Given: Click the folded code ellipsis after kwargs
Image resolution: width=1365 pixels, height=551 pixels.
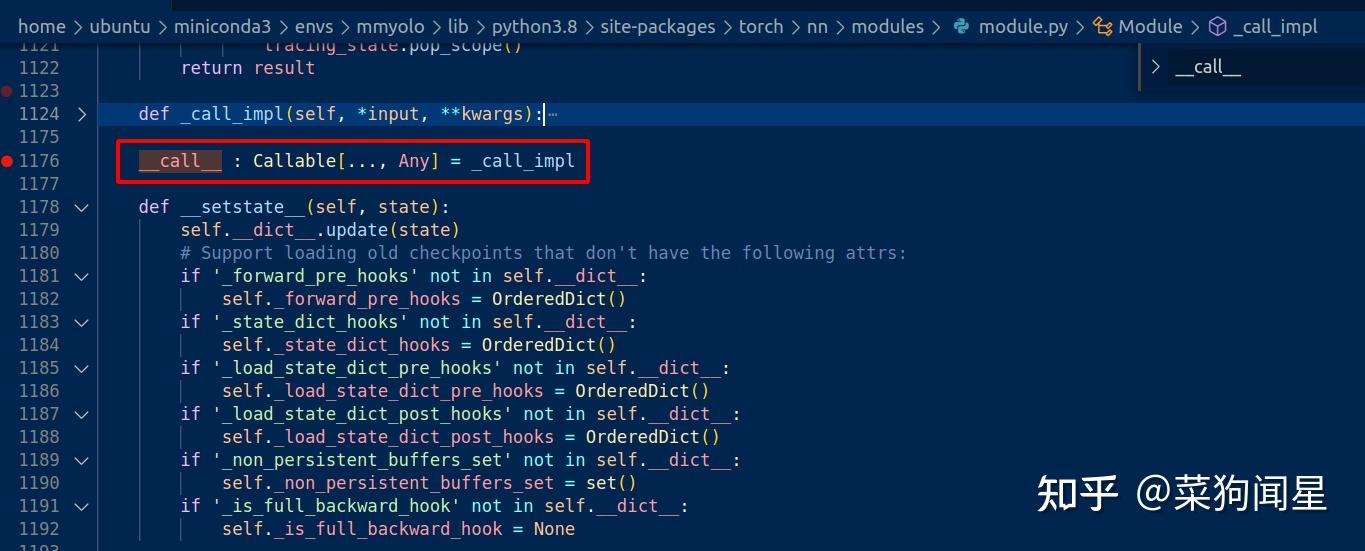Looking at the screenshot, I should 553,114.
